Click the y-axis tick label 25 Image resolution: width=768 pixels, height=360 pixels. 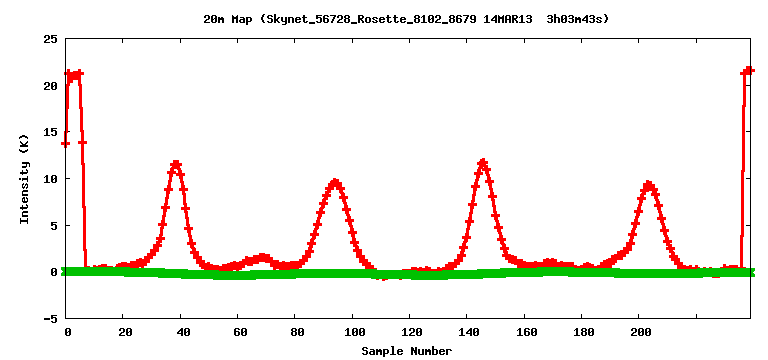[51, 39]
